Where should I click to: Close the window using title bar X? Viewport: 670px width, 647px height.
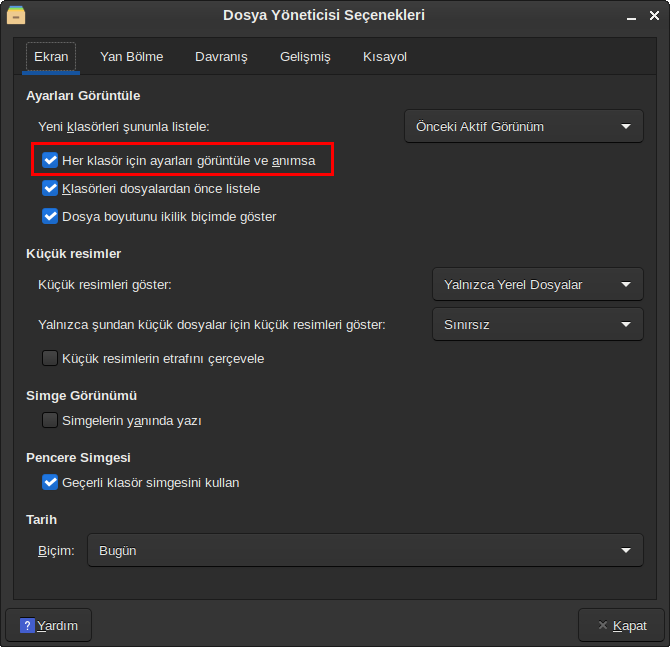tap(653, 16)
